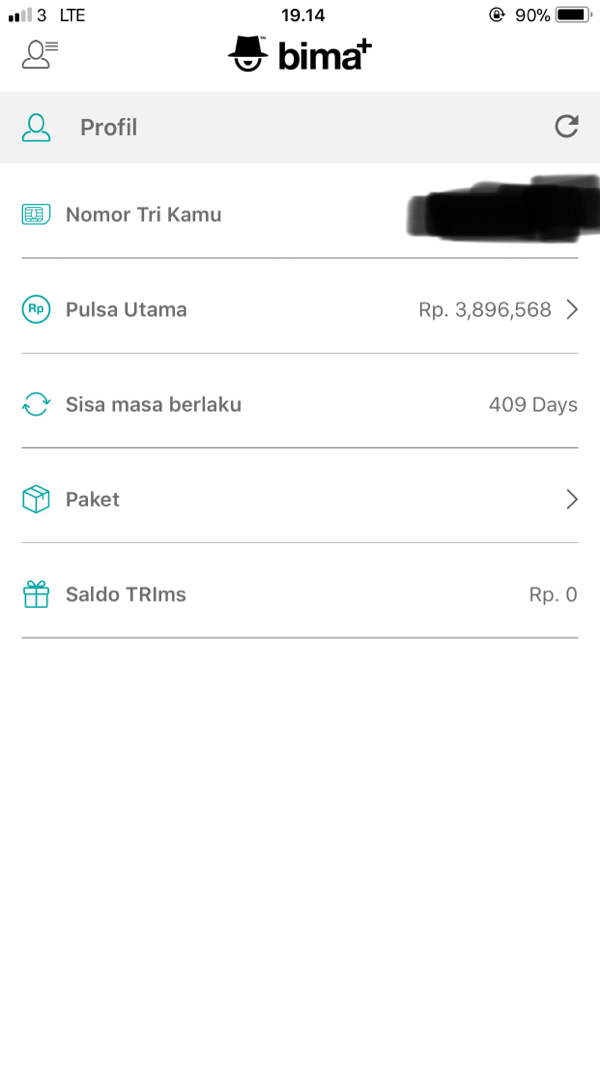Select the Rp coin icon beside Pulsa Utama
Image resolution: width=600 pixels, height=1067 pixels.
point(34,309)
